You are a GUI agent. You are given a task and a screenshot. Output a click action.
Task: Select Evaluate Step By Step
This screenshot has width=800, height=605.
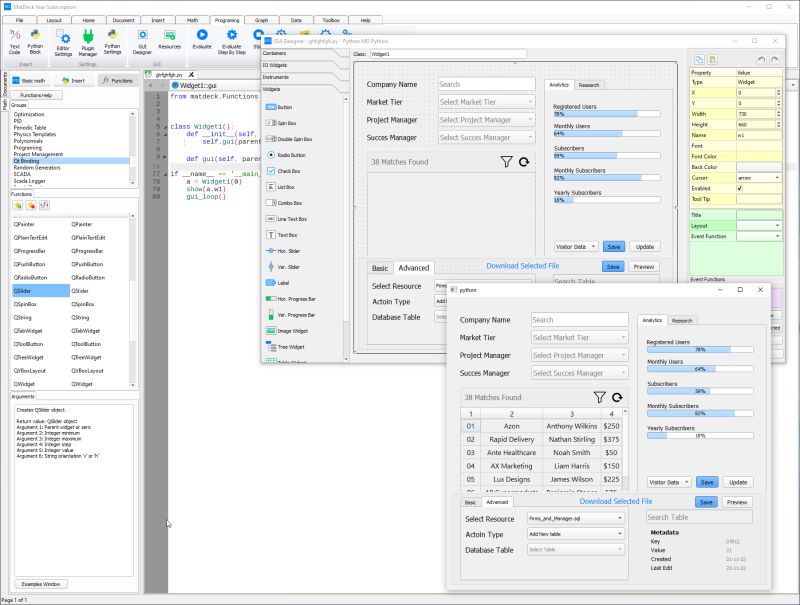(233, 42)
